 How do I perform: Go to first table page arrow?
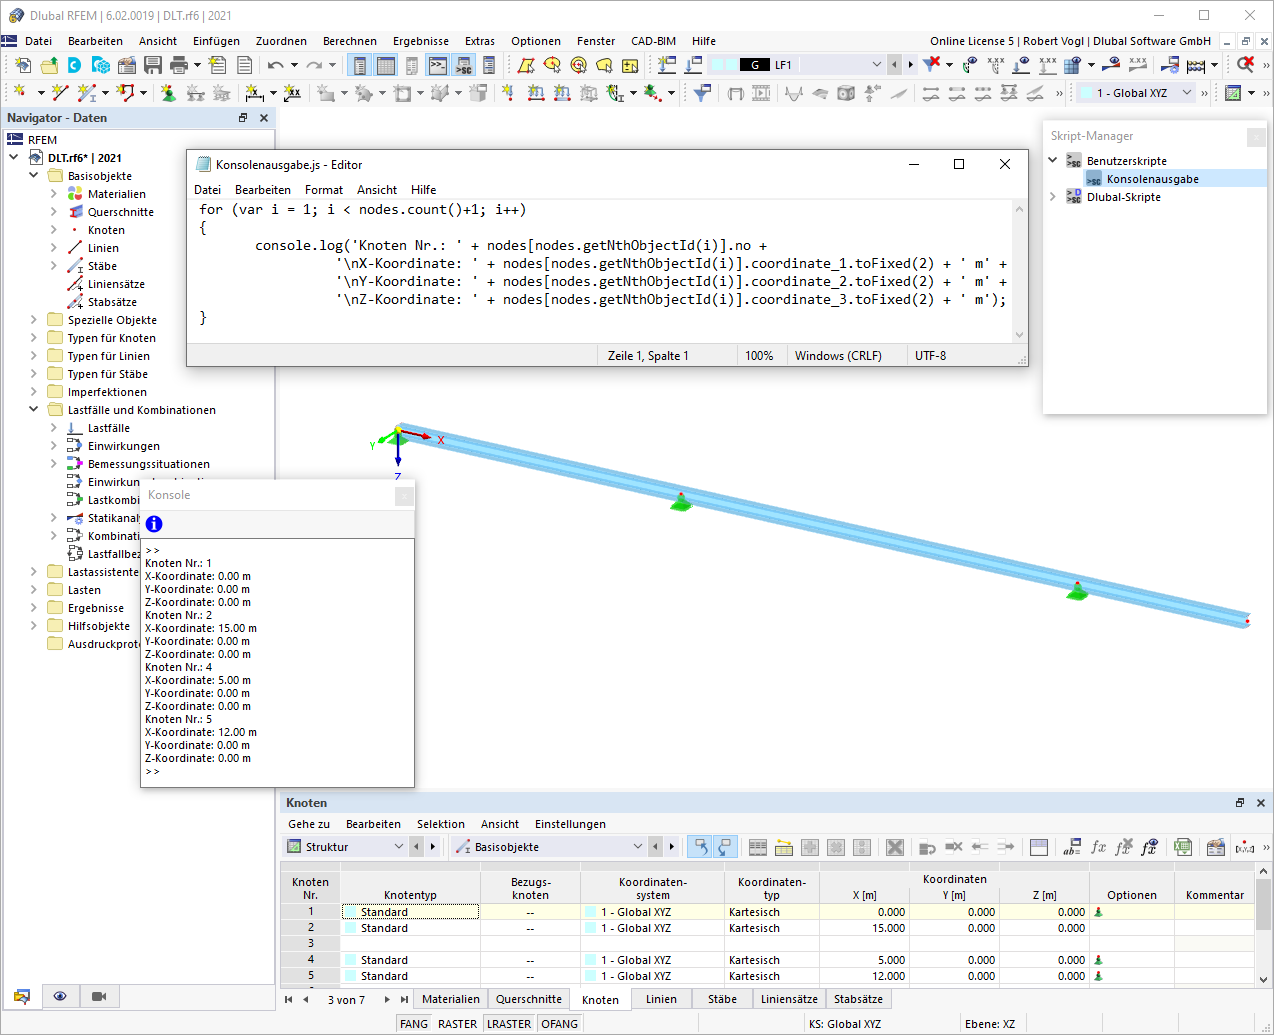(x=289, y=999)
